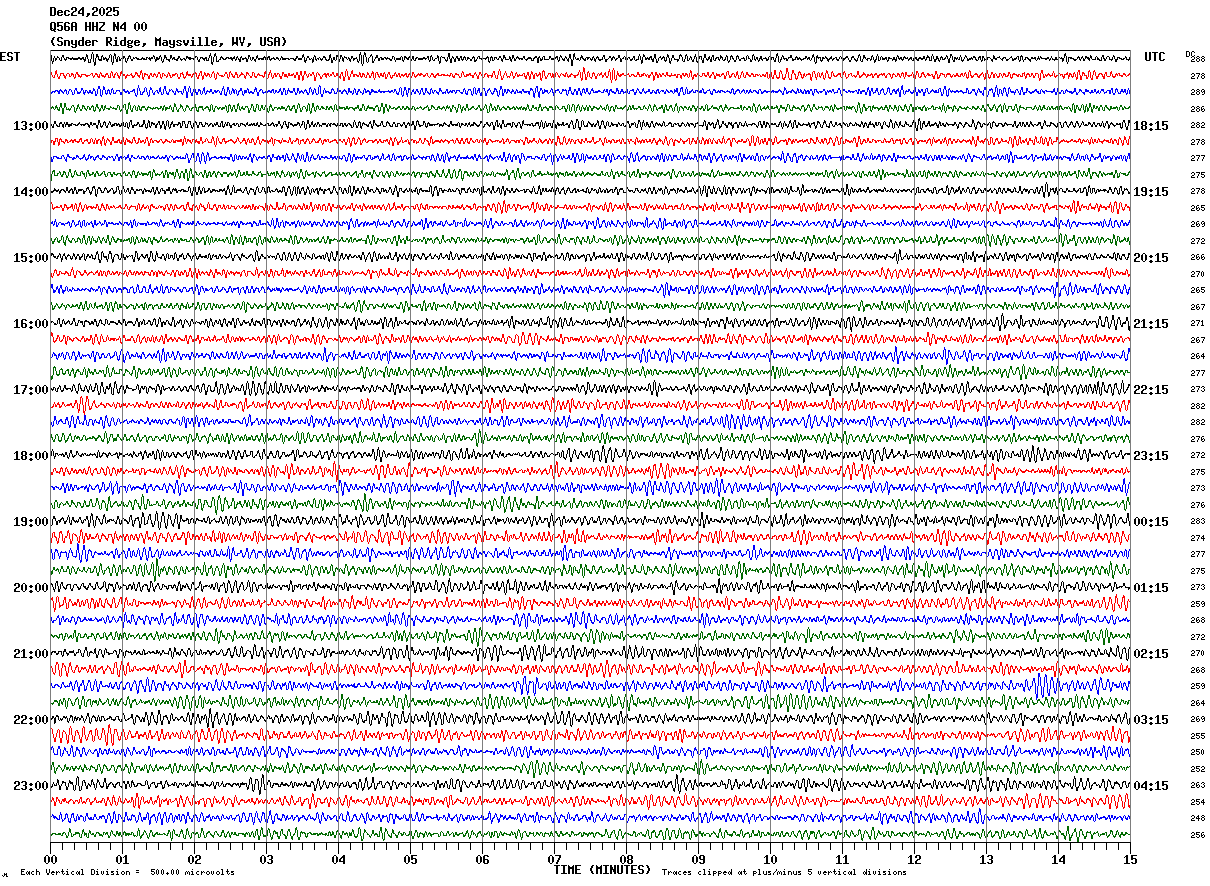Click the DC offset value 271

[x=1198, y=324]
